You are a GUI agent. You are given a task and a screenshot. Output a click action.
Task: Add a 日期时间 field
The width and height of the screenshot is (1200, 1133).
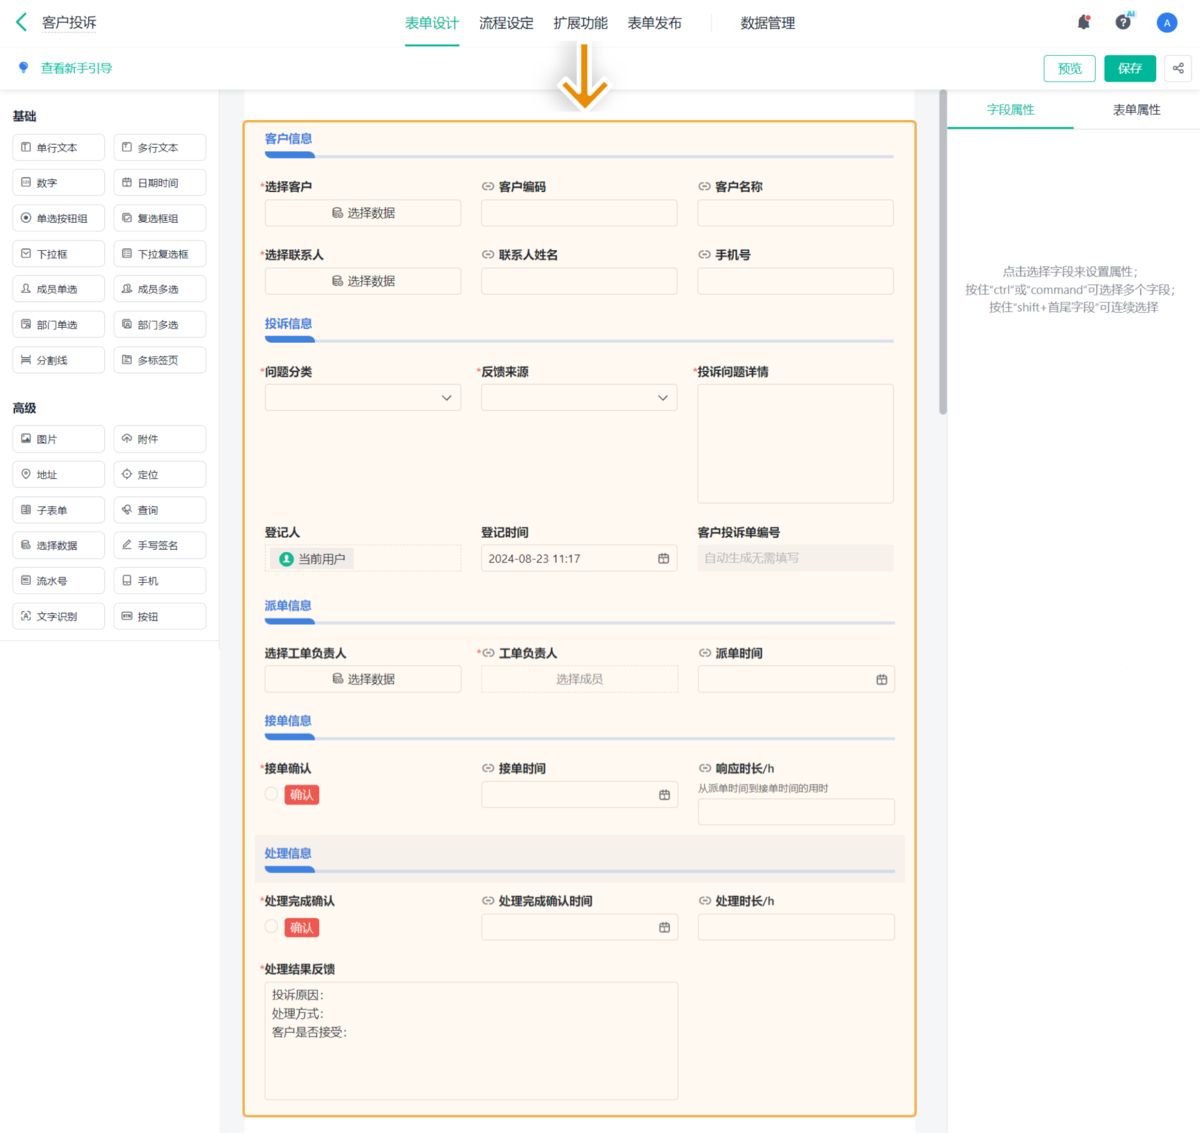click(x=160, y=183)
